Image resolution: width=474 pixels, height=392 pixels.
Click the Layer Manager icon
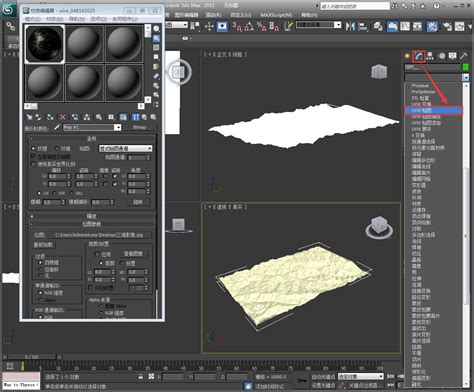point(378,26)
